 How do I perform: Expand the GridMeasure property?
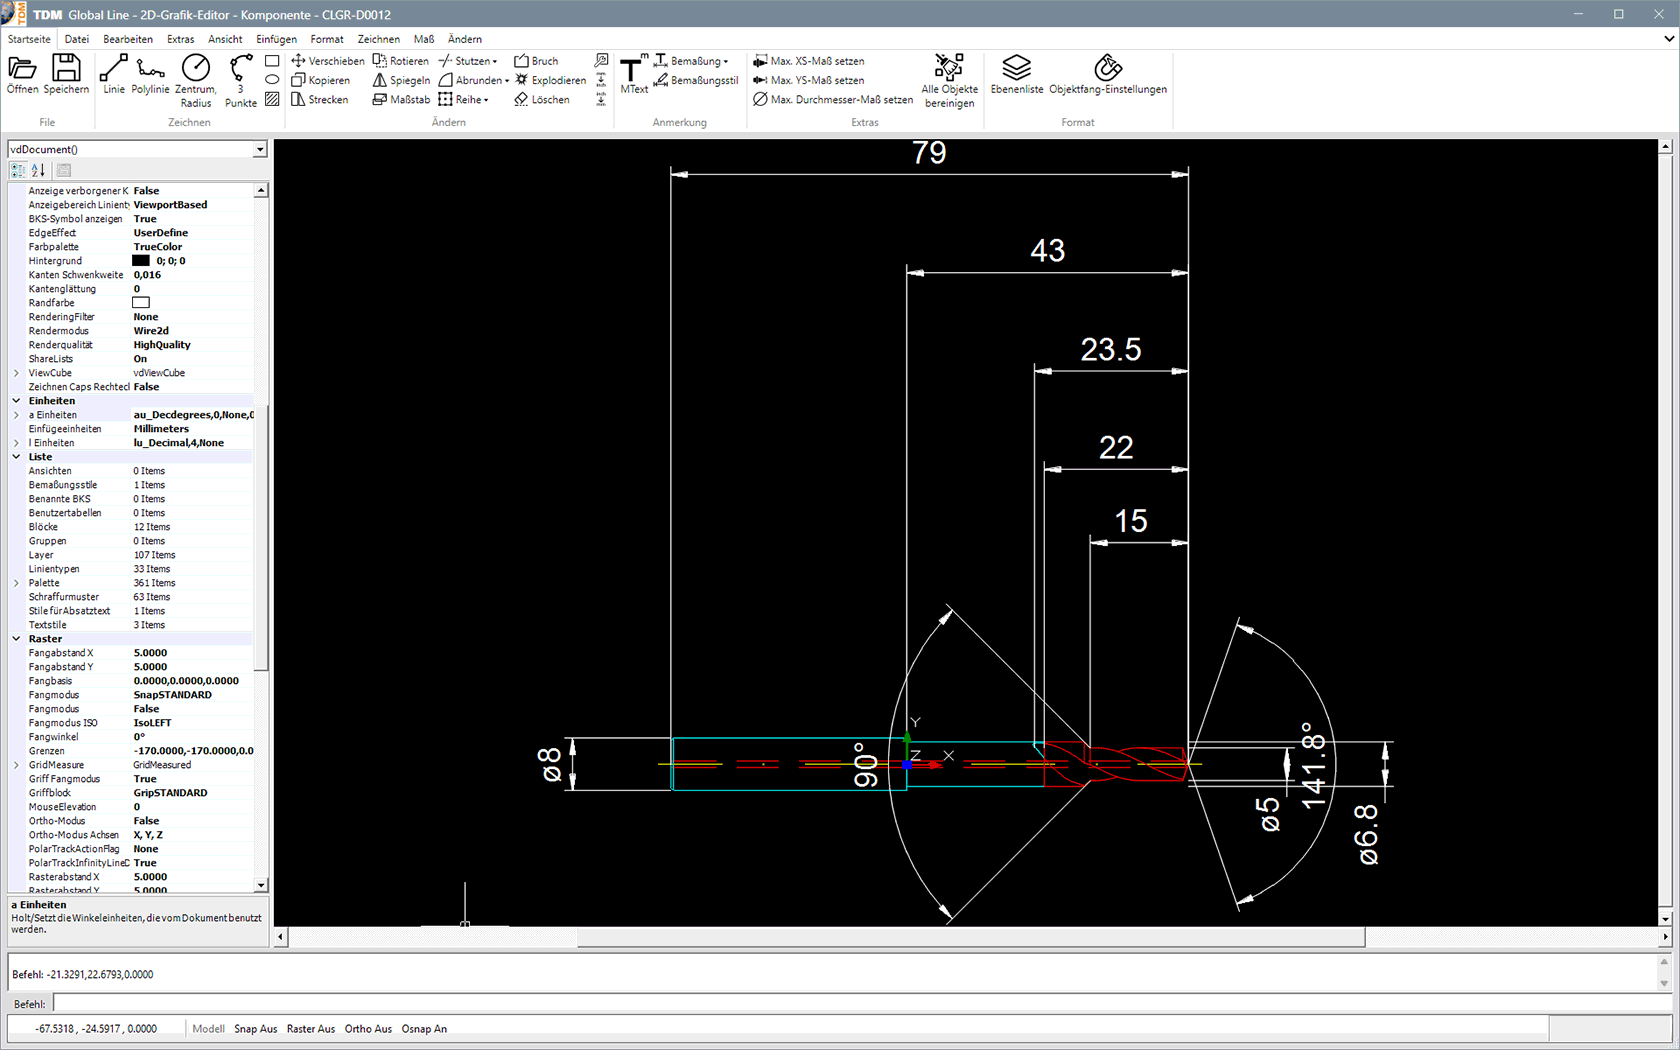click(16, 765)
